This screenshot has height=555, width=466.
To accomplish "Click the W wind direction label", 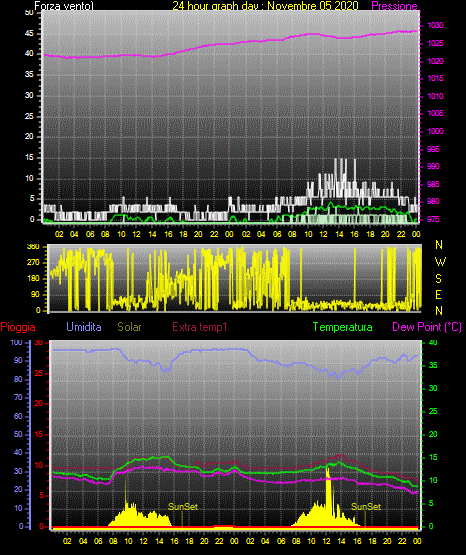I will click(x=440, y=262).
